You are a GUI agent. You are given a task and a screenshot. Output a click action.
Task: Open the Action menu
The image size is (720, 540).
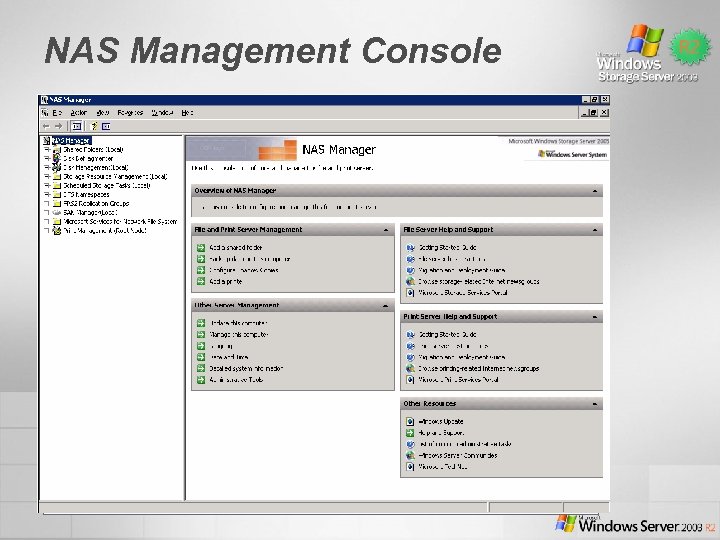tap(79, 112)
